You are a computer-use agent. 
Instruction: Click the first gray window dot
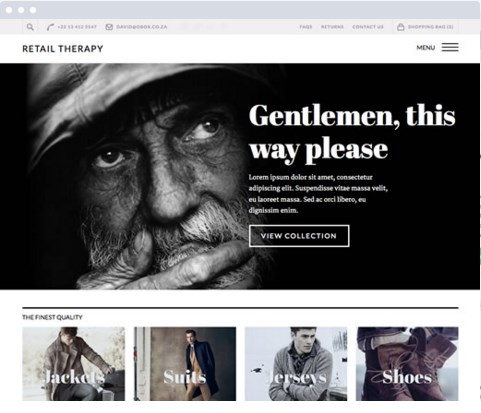pyautogui.click(x=9, y=10)
